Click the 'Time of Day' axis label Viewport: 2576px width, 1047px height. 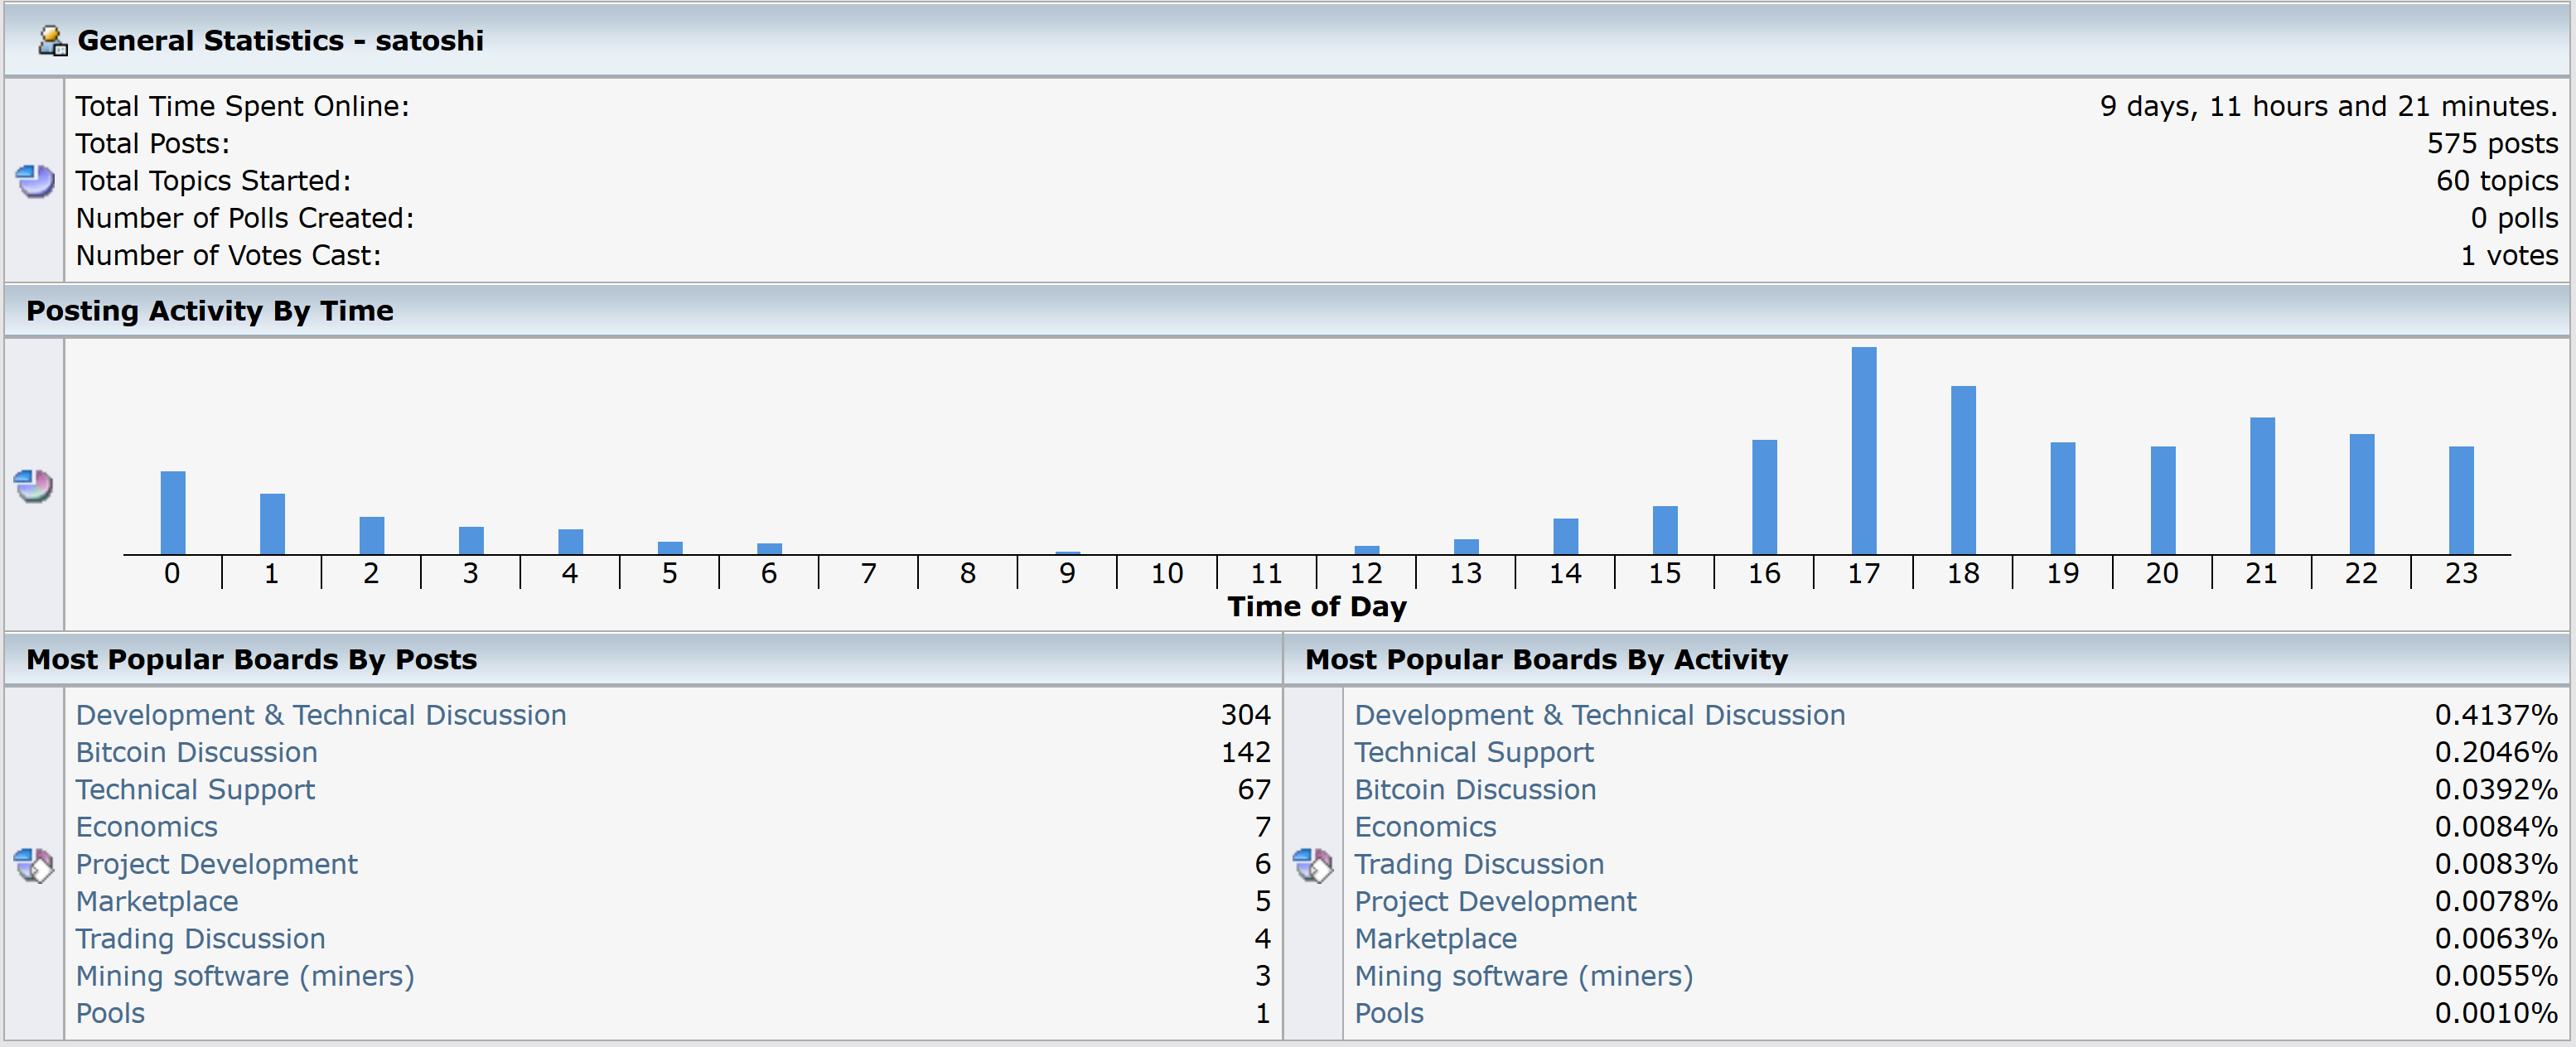1317,607
